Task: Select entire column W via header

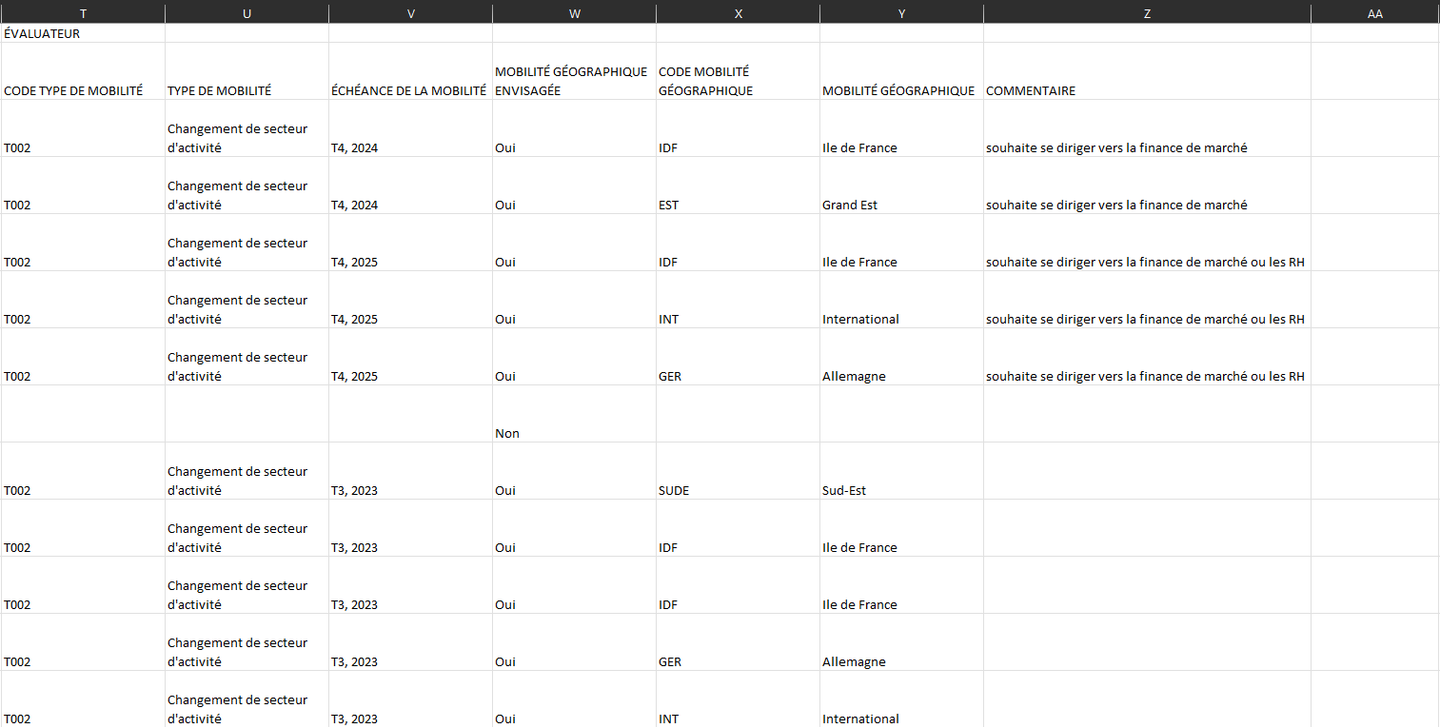Action: click(574, 12)
